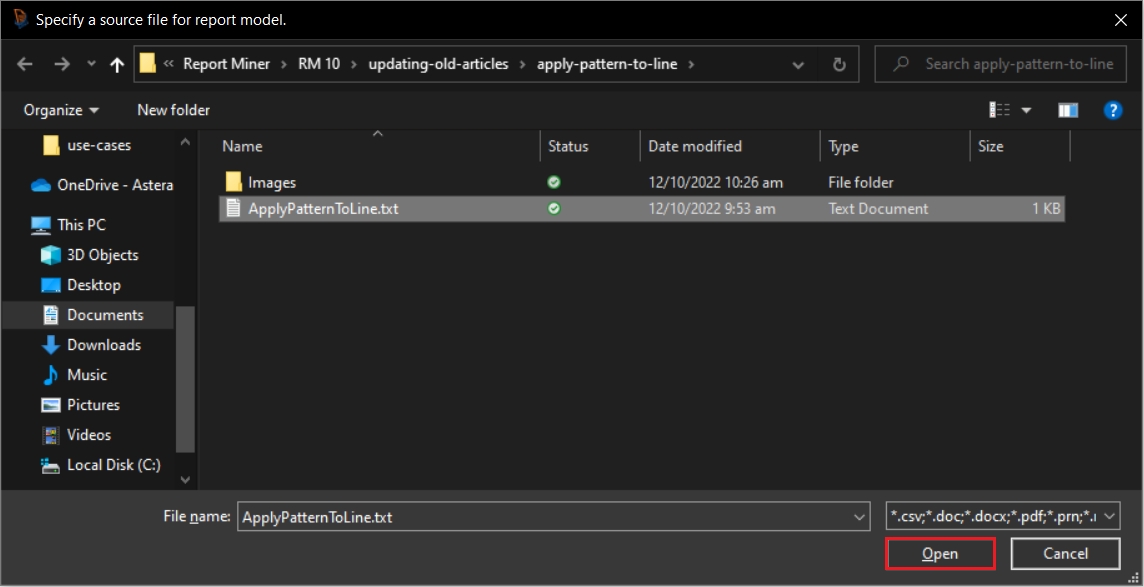Viewport: 1144px width, 587px height.
Task: Open the Help question mark icon
Action: tap(1112, 110)
